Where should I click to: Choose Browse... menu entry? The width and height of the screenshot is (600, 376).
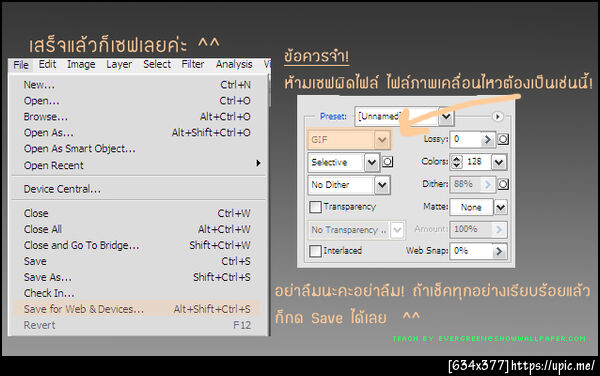pos(137,117)
